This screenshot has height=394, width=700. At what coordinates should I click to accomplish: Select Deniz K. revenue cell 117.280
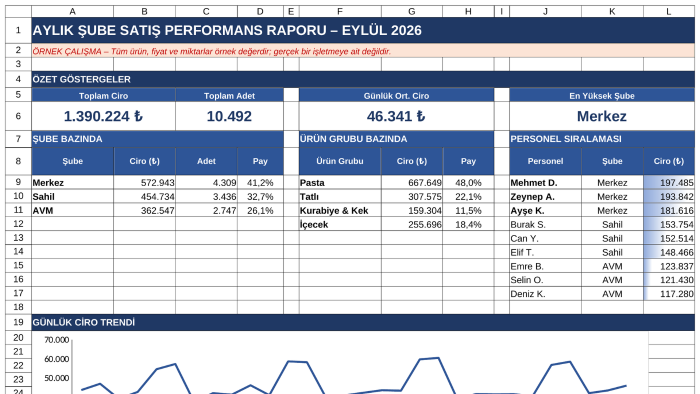coord(669,293)
